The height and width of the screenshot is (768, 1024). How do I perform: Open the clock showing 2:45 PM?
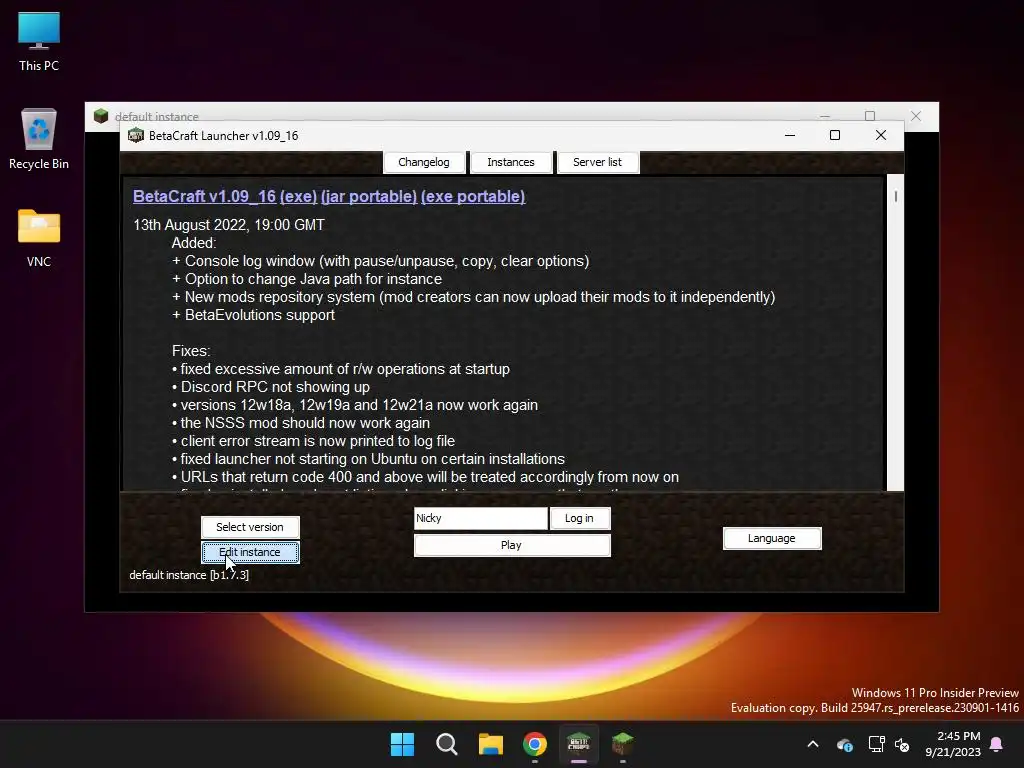(953, 744)
